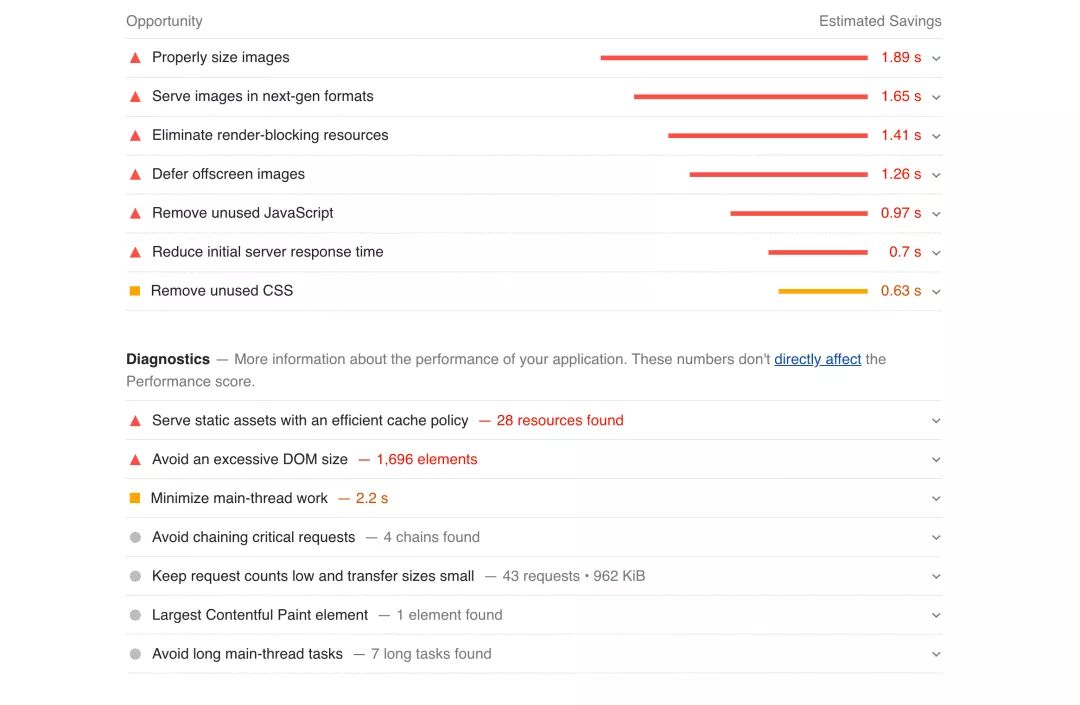Follow the directly affect link
The height and width of the screenshot is (705, 1080).
tap(818, 359)
